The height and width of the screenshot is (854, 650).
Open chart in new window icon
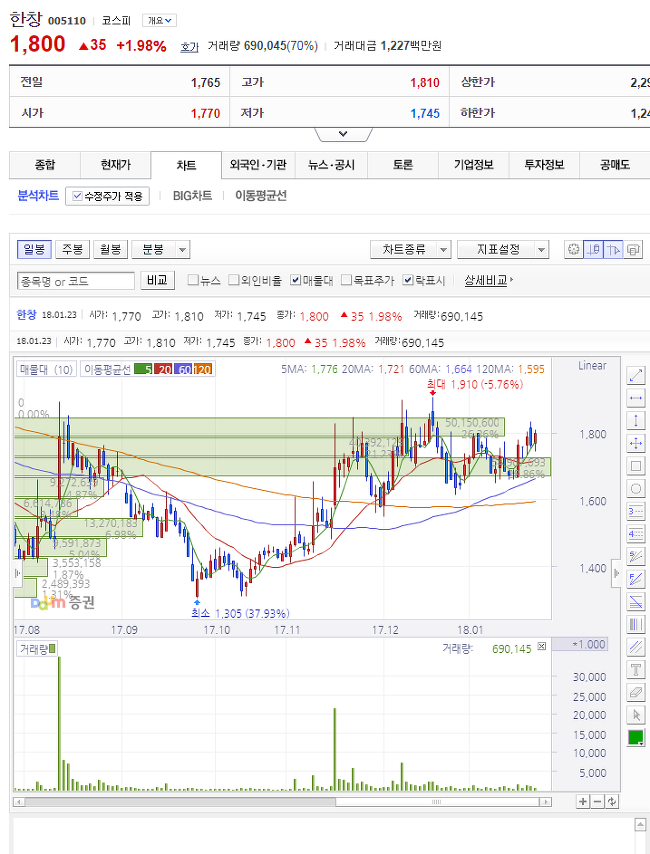pyautogui.click(x=633, y=249)
